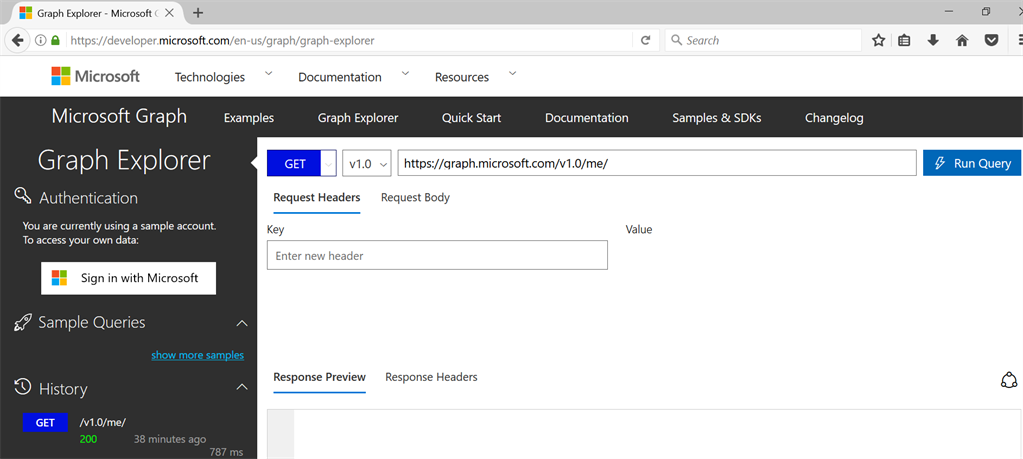Open Samples & SDKs nav item
1023x459 pixels.
click(716, 118)
